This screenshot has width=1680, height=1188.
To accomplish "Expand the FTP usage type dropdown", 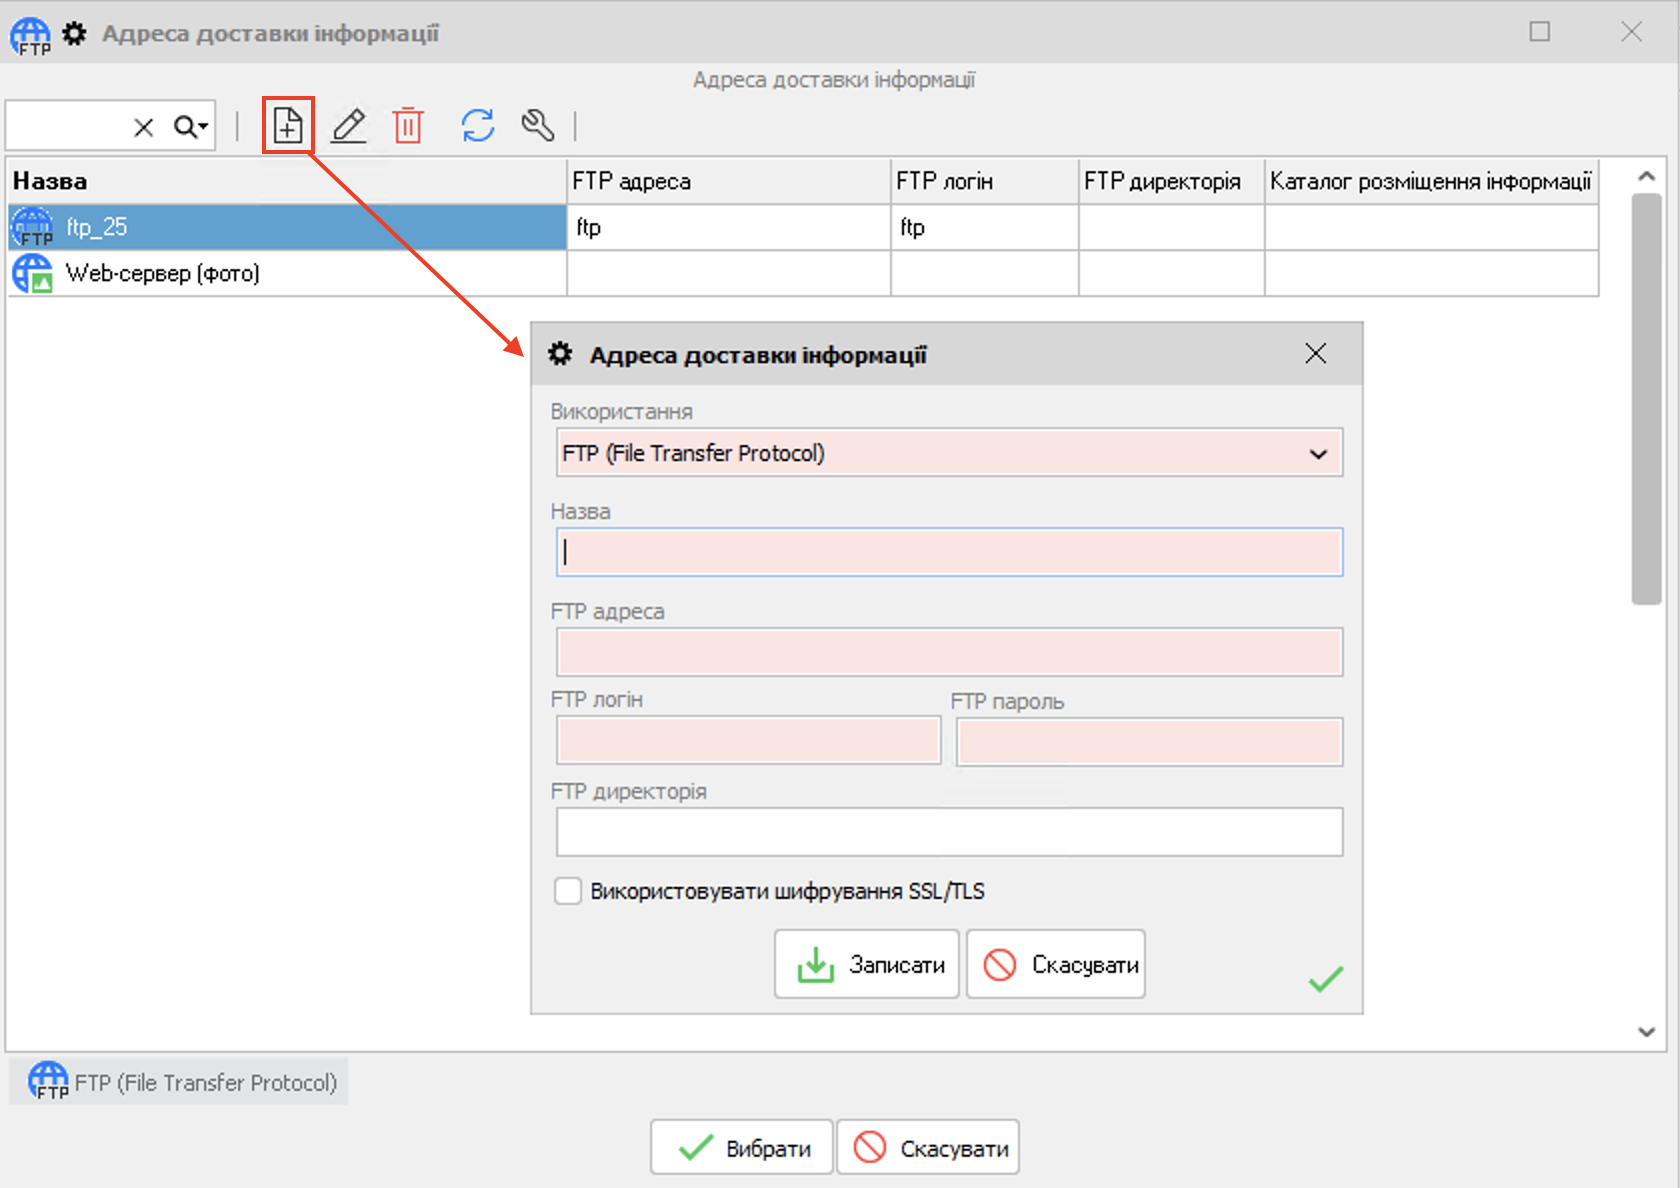I will coord(1318,454).
